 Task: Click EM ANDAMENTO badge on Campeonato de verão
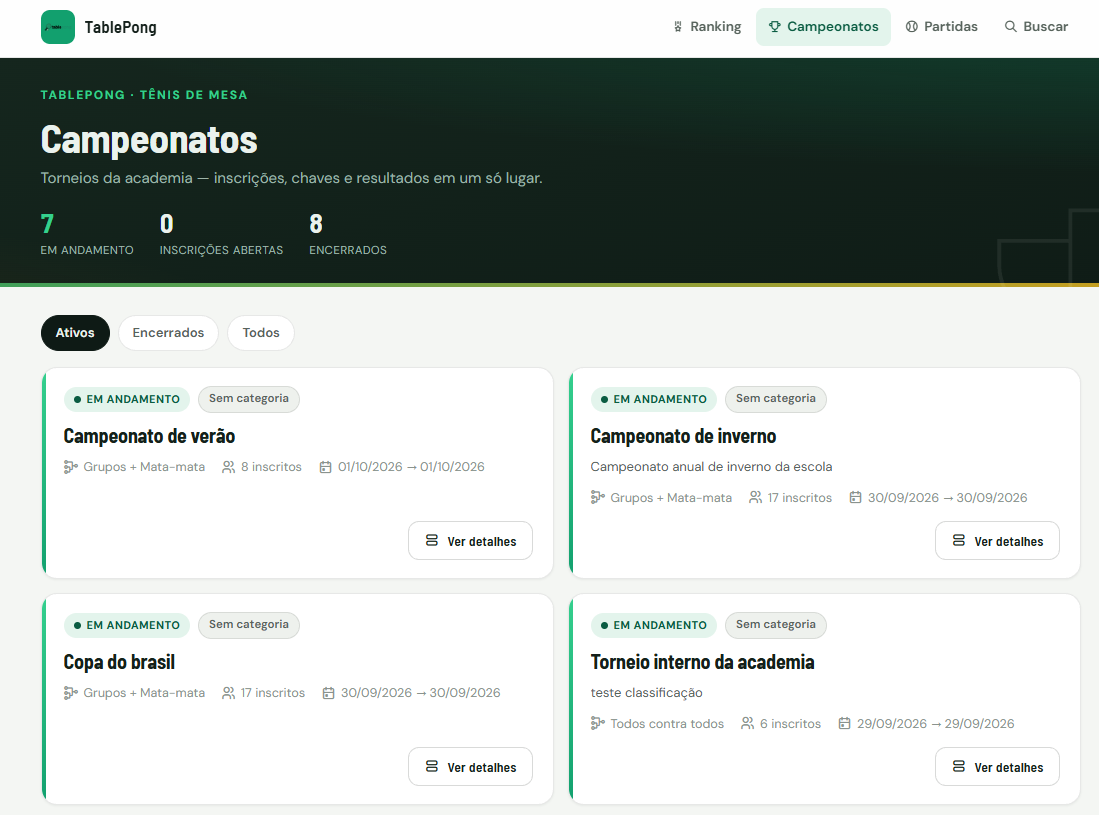point(127,399)
